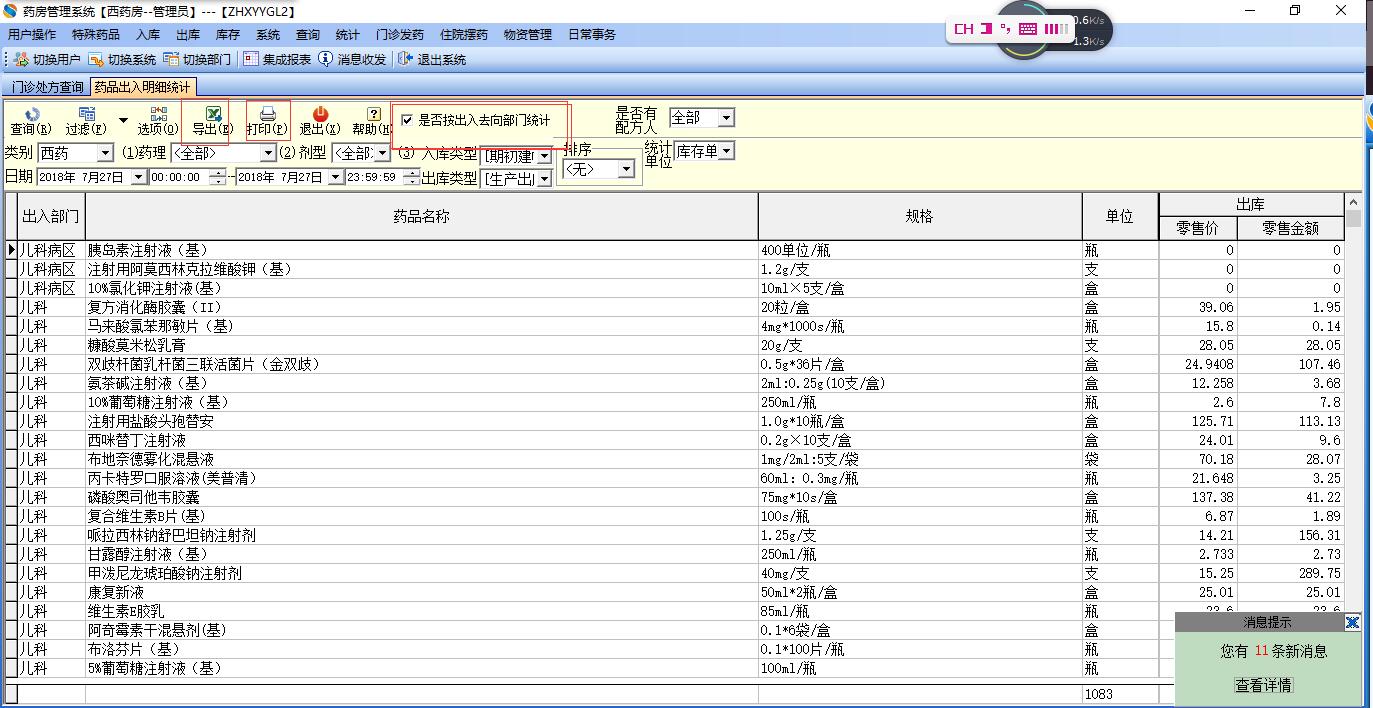Open the 出库 menu
Viewport: 1373px width, 708px height.
point(188,35)
